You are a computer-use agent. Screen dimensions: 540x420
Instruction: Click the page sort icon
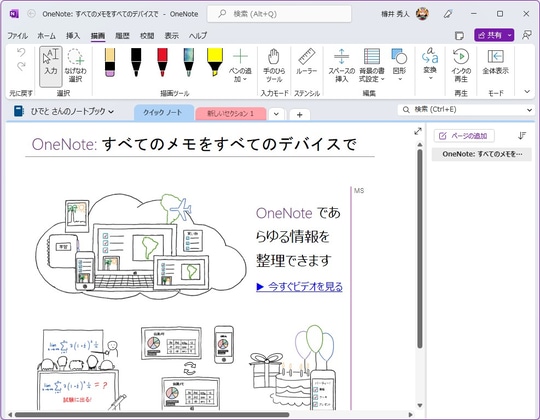(x=522, y=136)
